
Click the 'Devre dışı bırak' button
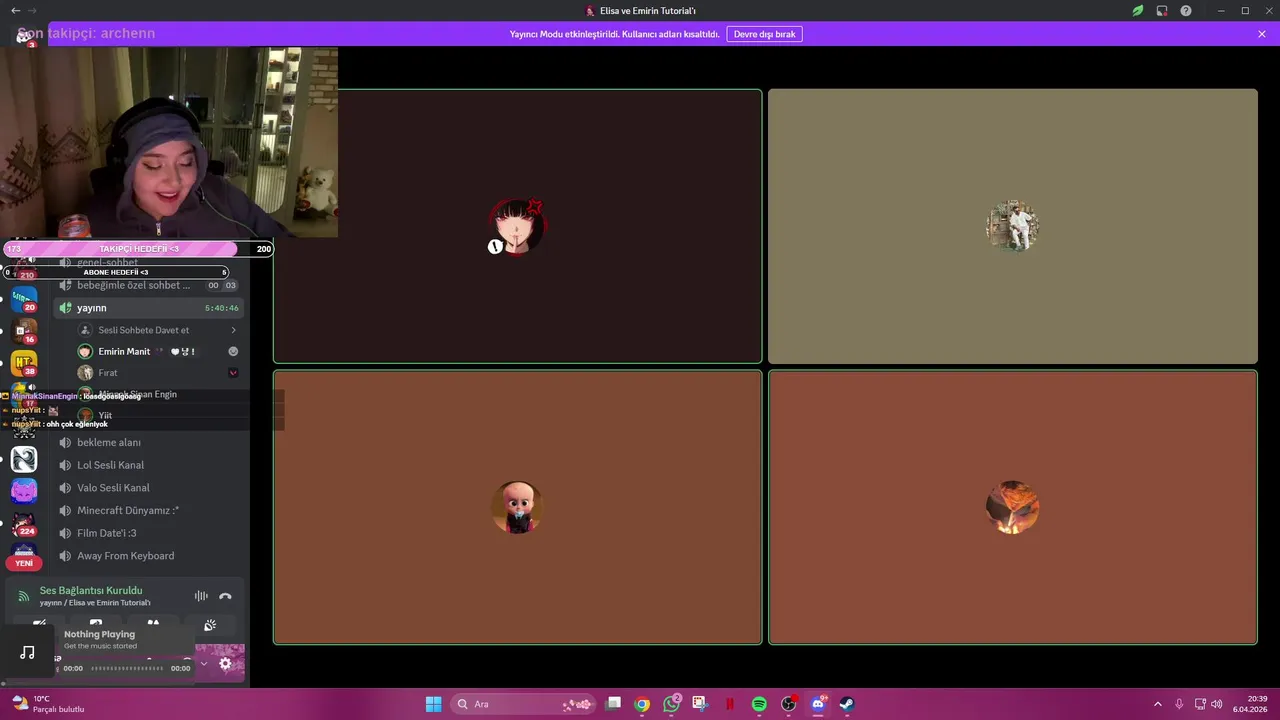tap(764, 34)
